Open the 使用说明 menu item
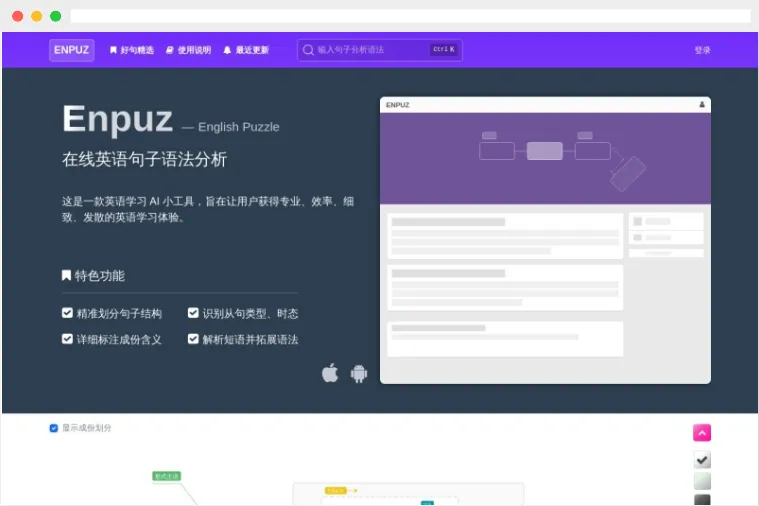 (x=189, y=50)
